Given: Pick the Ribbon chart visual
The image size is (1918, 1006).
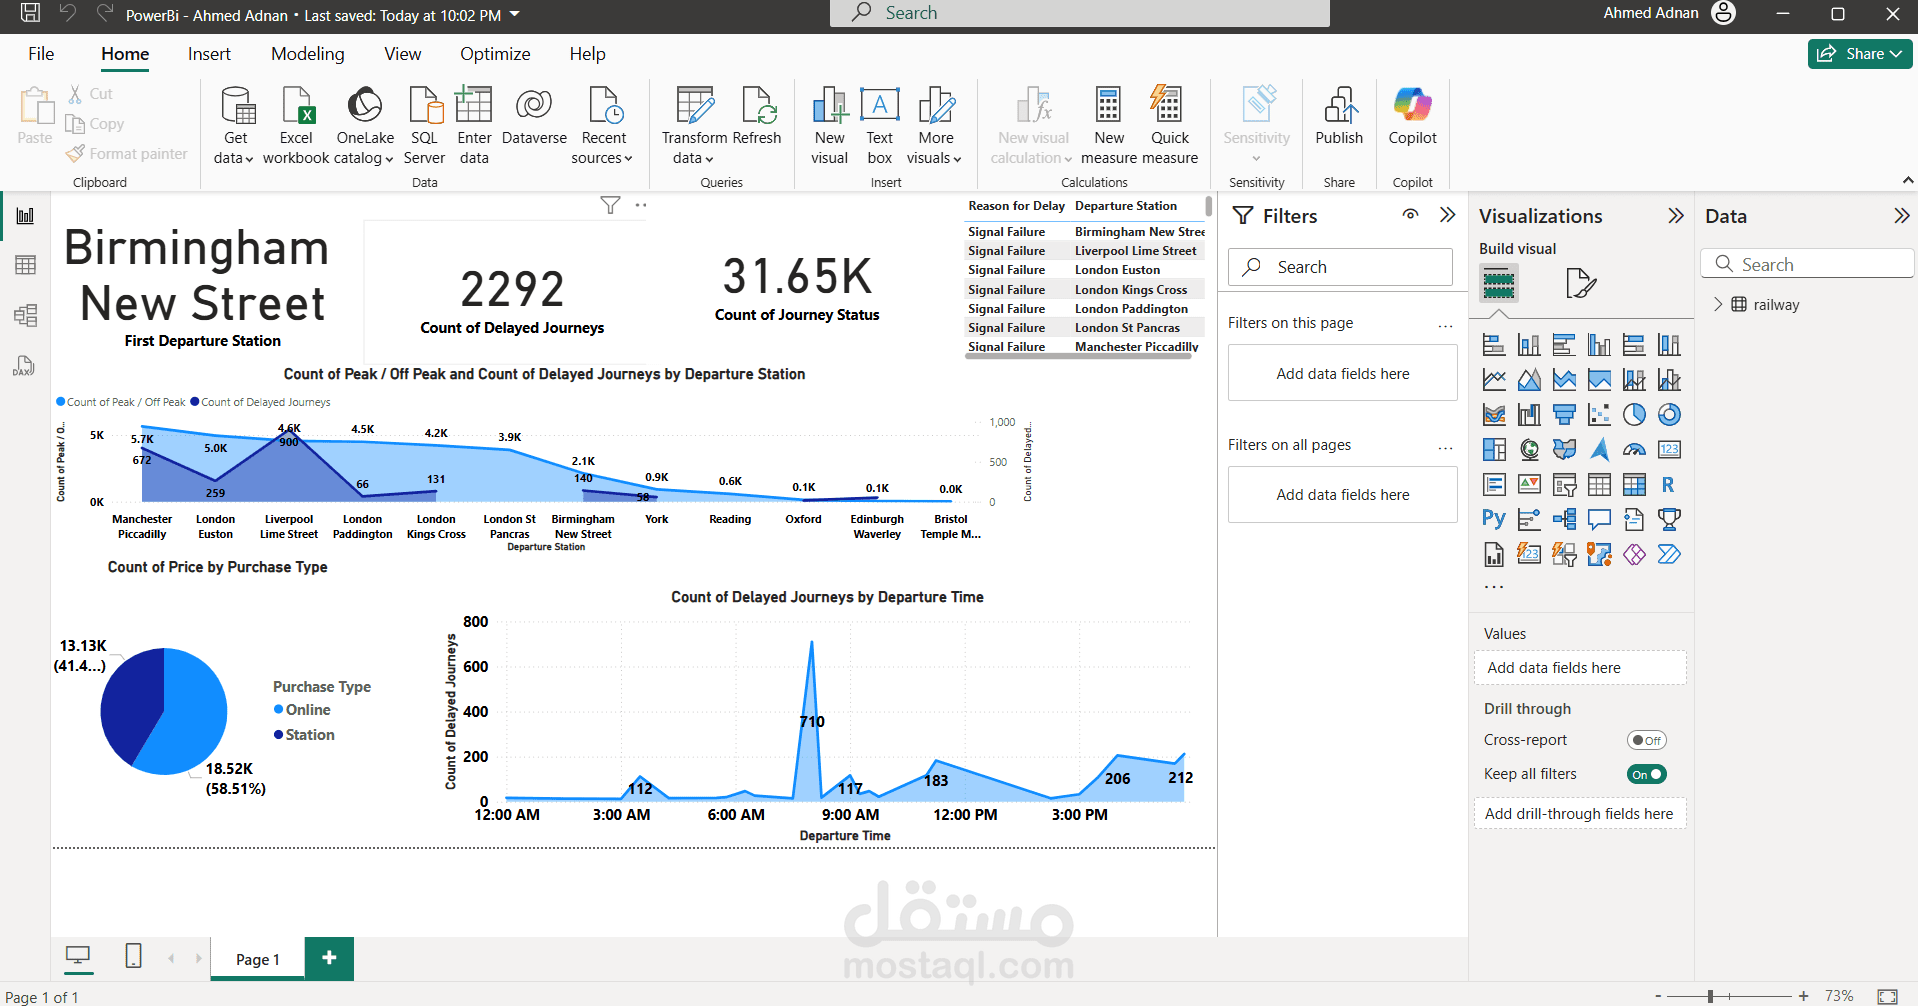Looking at the screenshot, I should point(1494,415).
